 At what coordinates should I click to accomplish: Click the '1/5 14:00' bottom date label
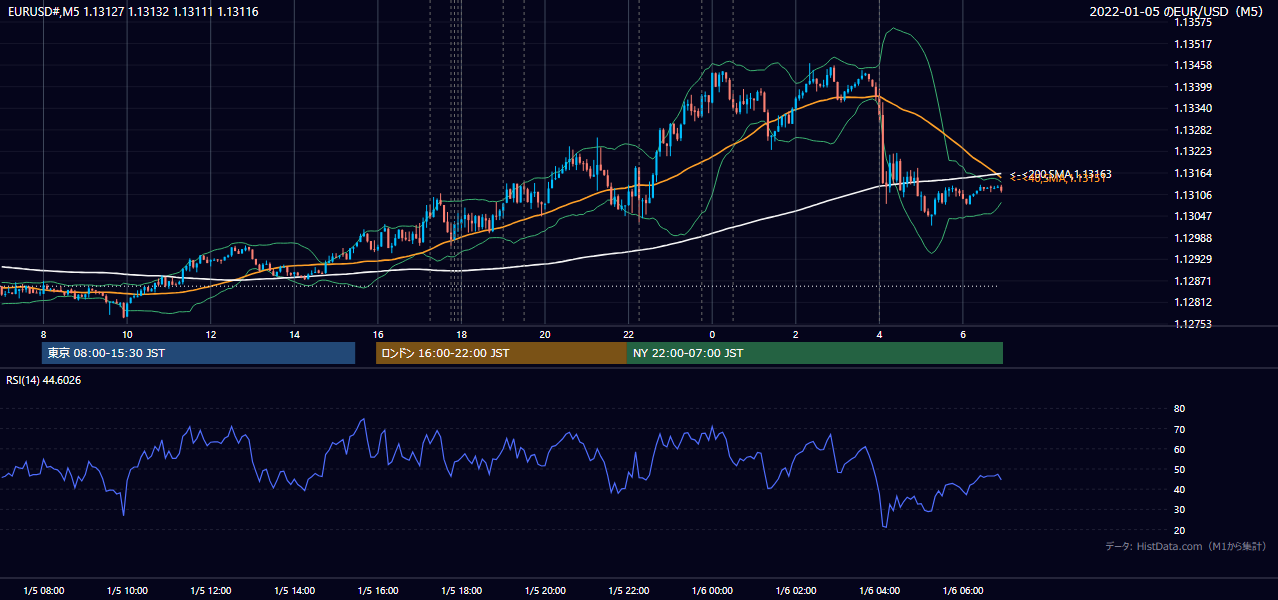(x=294, y=590)
